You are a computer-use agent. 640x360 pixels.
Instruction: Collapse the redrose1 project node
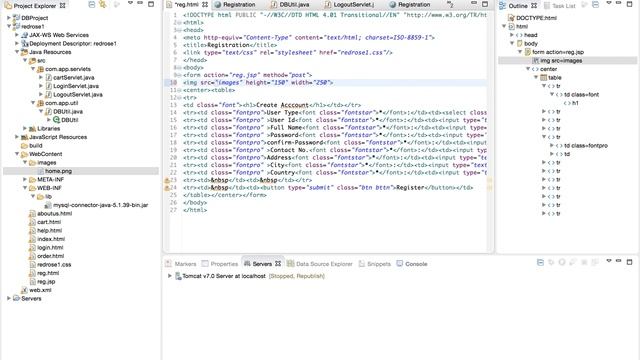(9, 26)
